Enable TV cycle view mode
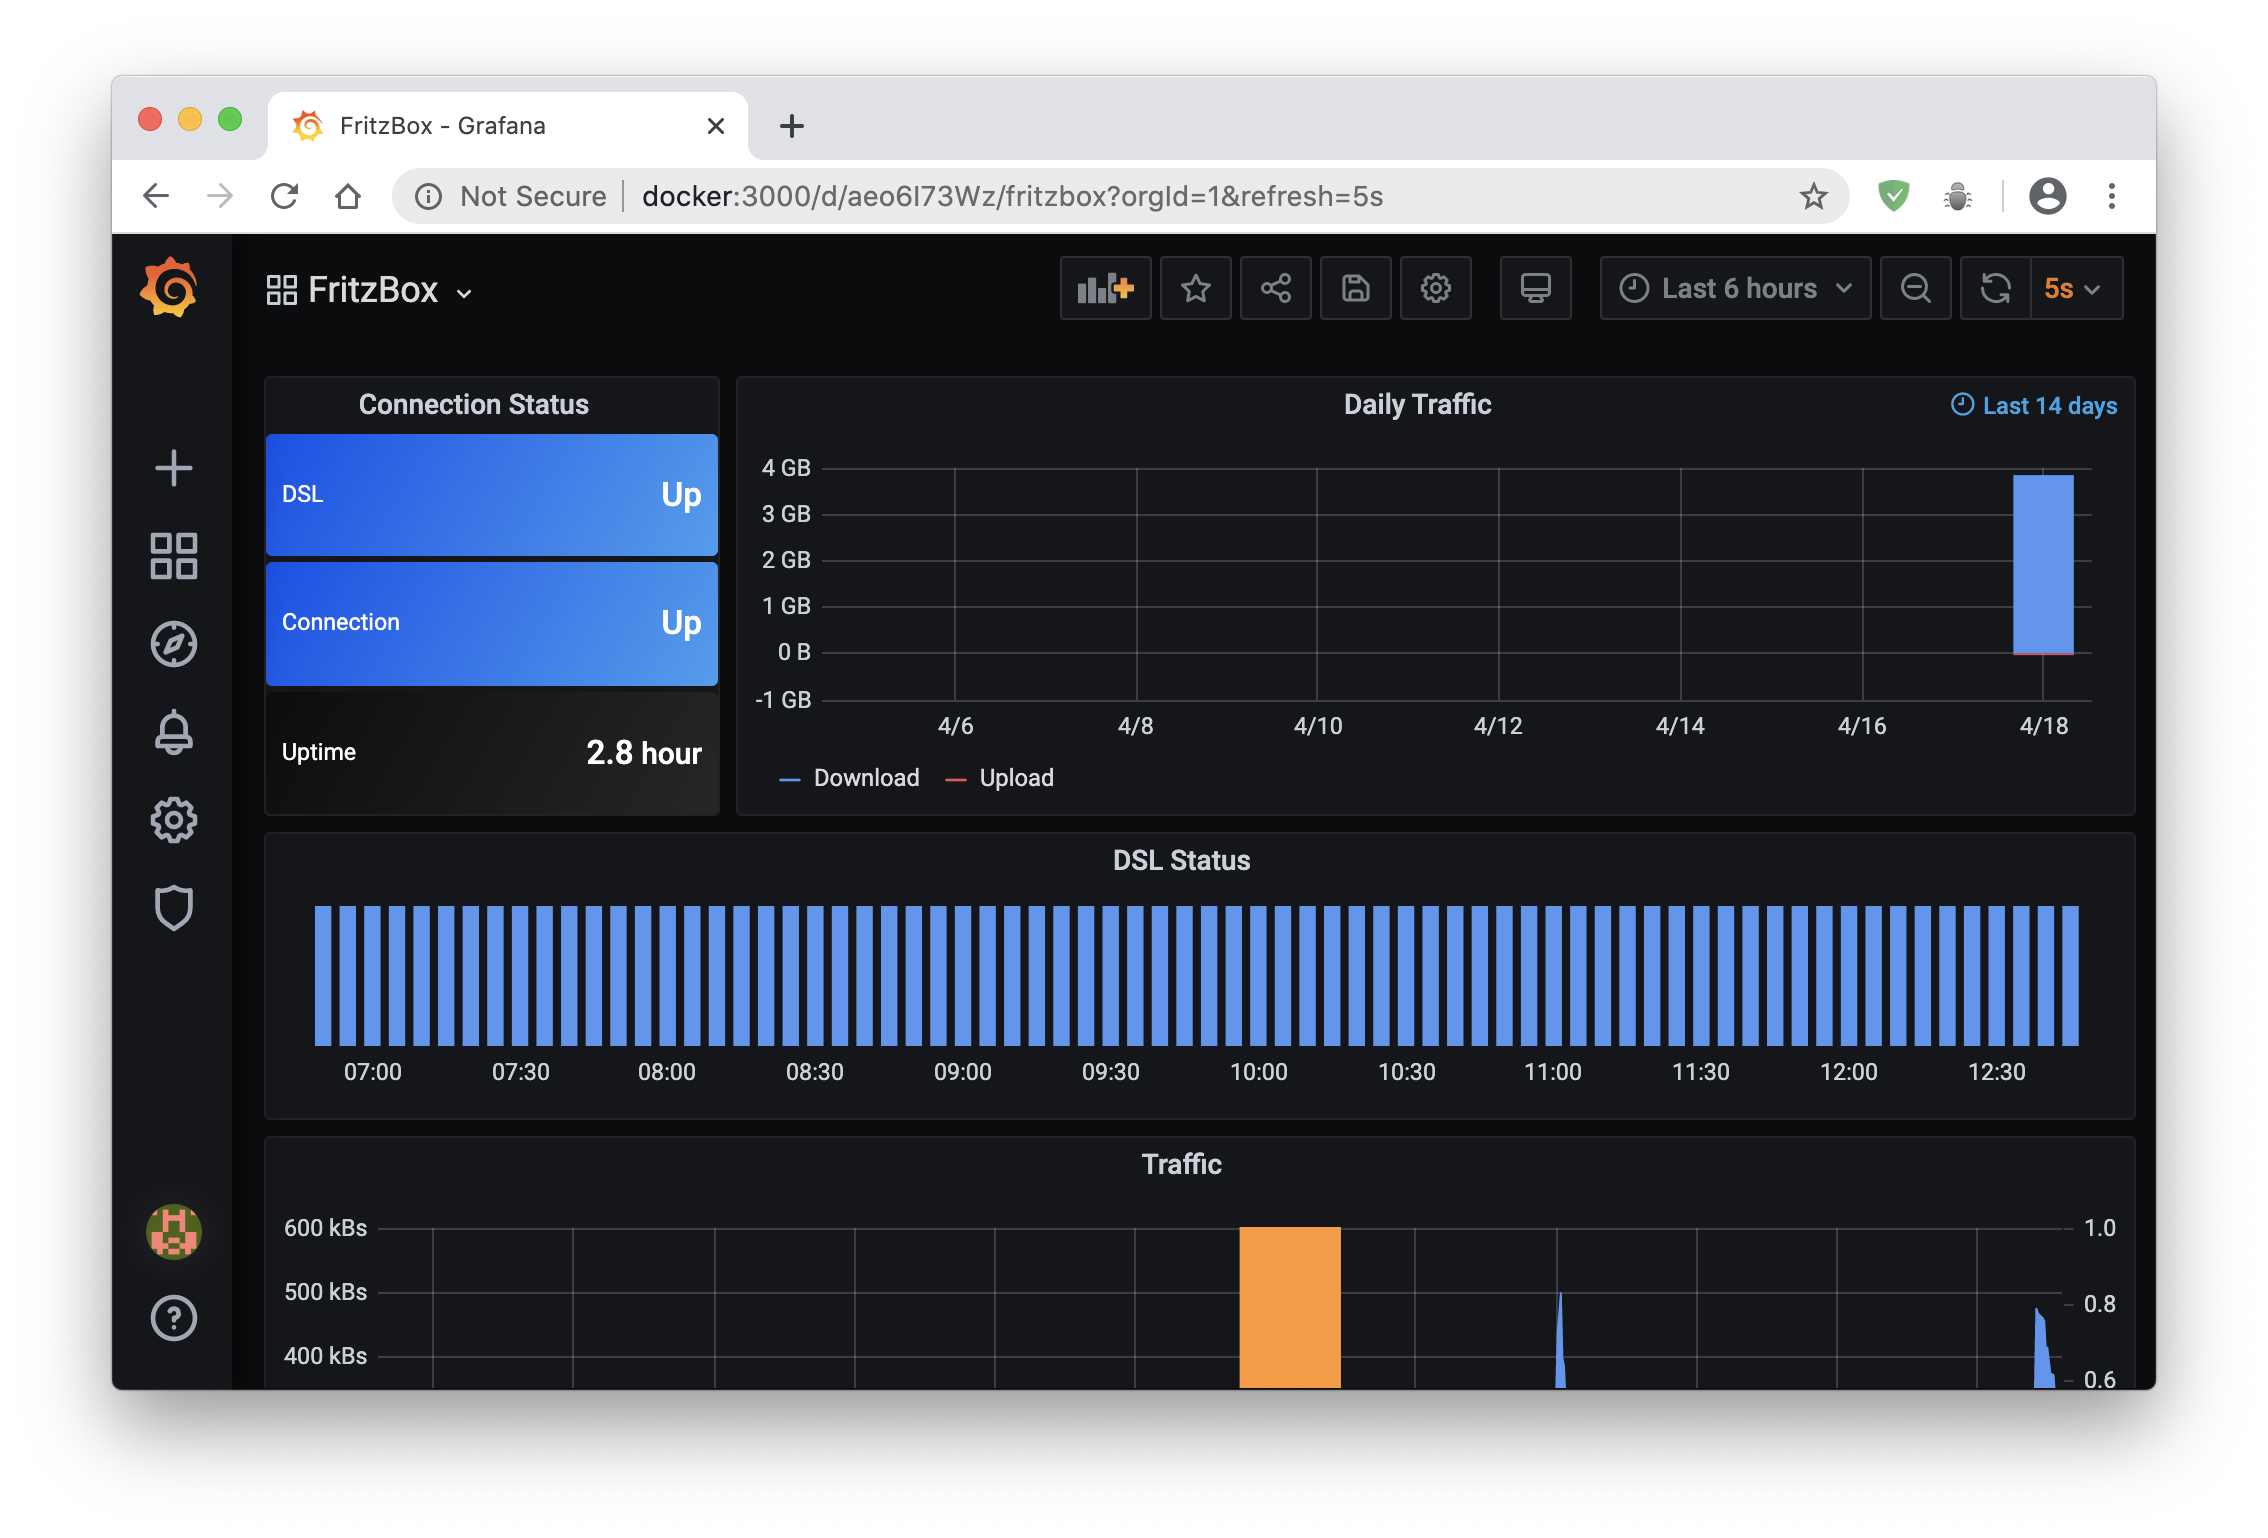 point(1535,288)
